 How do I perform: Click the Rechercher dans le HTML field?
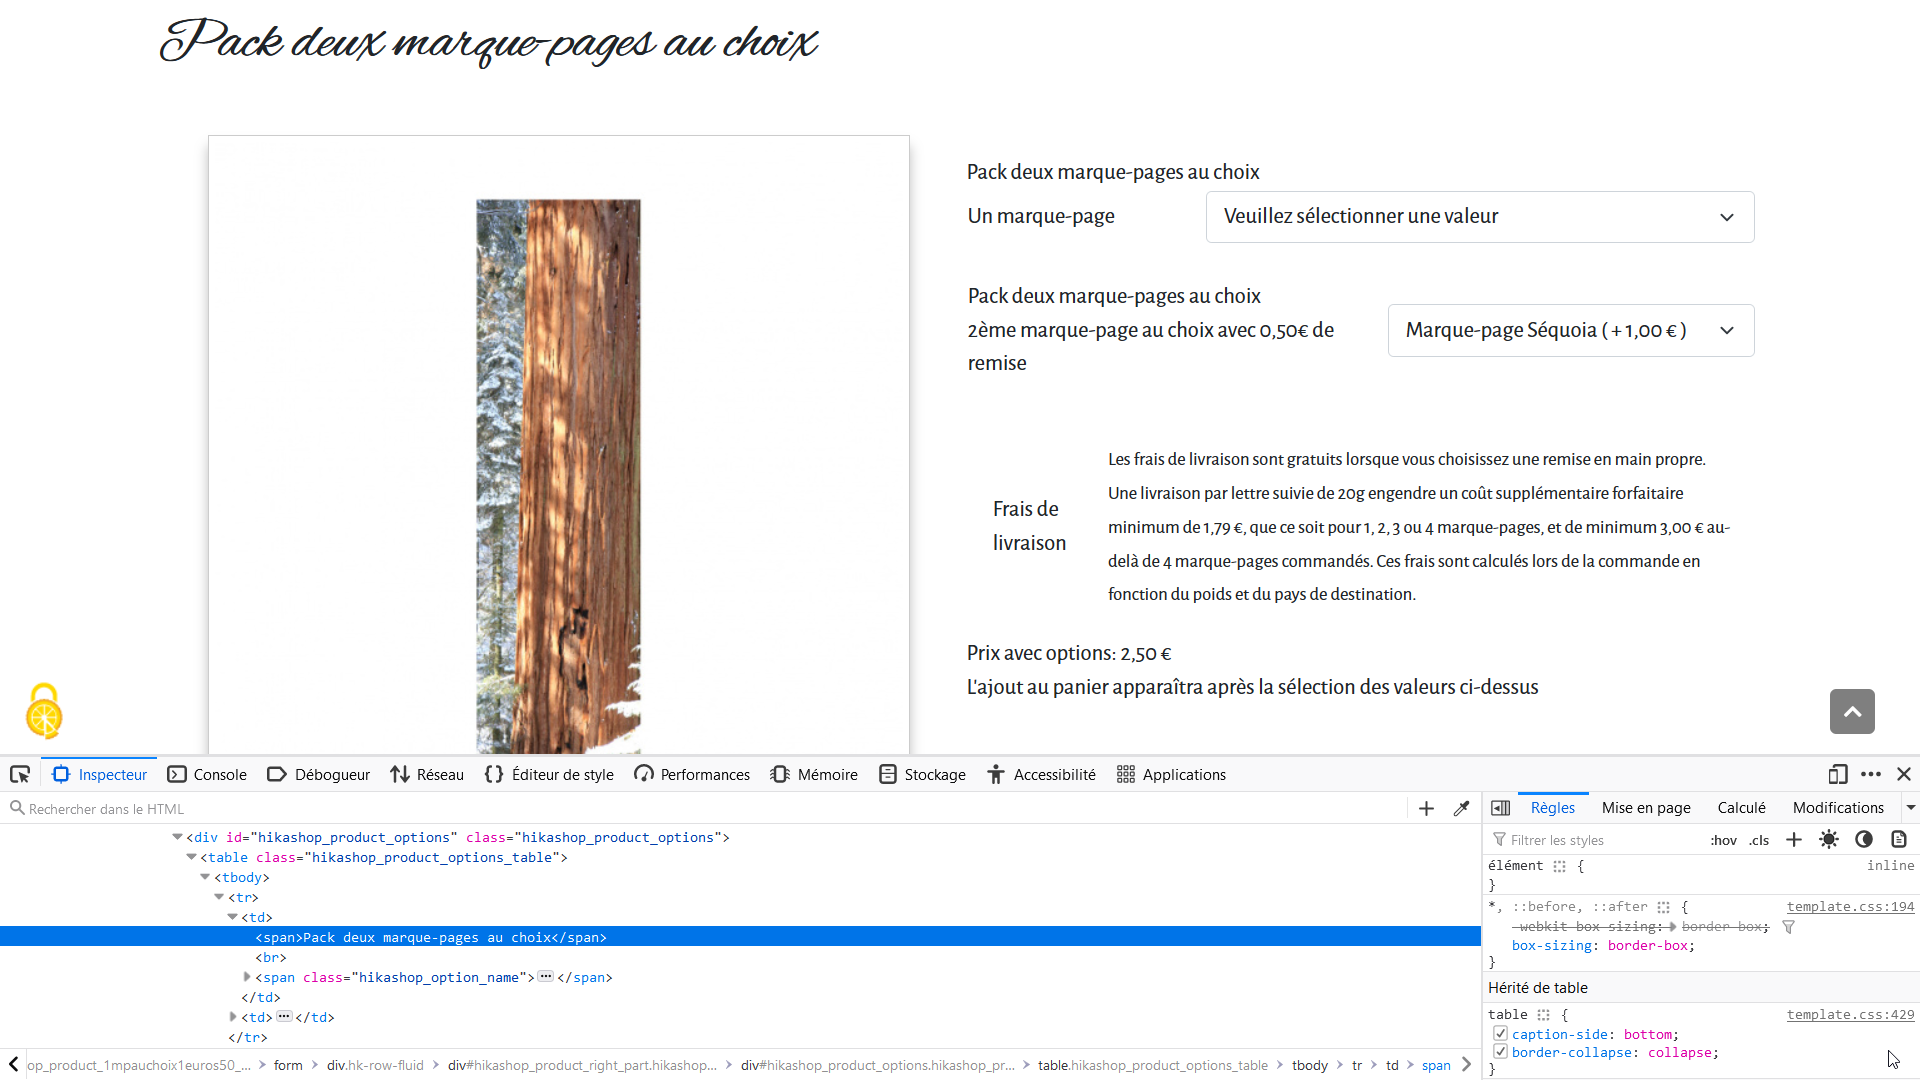[700, 809]
